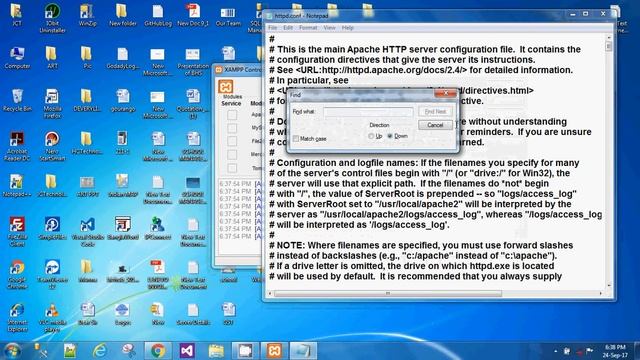Image resolution: width=640 pixels, height=360 pixels.
Task: Tick the Tomcat service checkbox in XAMPP
Action: [232, 168]
